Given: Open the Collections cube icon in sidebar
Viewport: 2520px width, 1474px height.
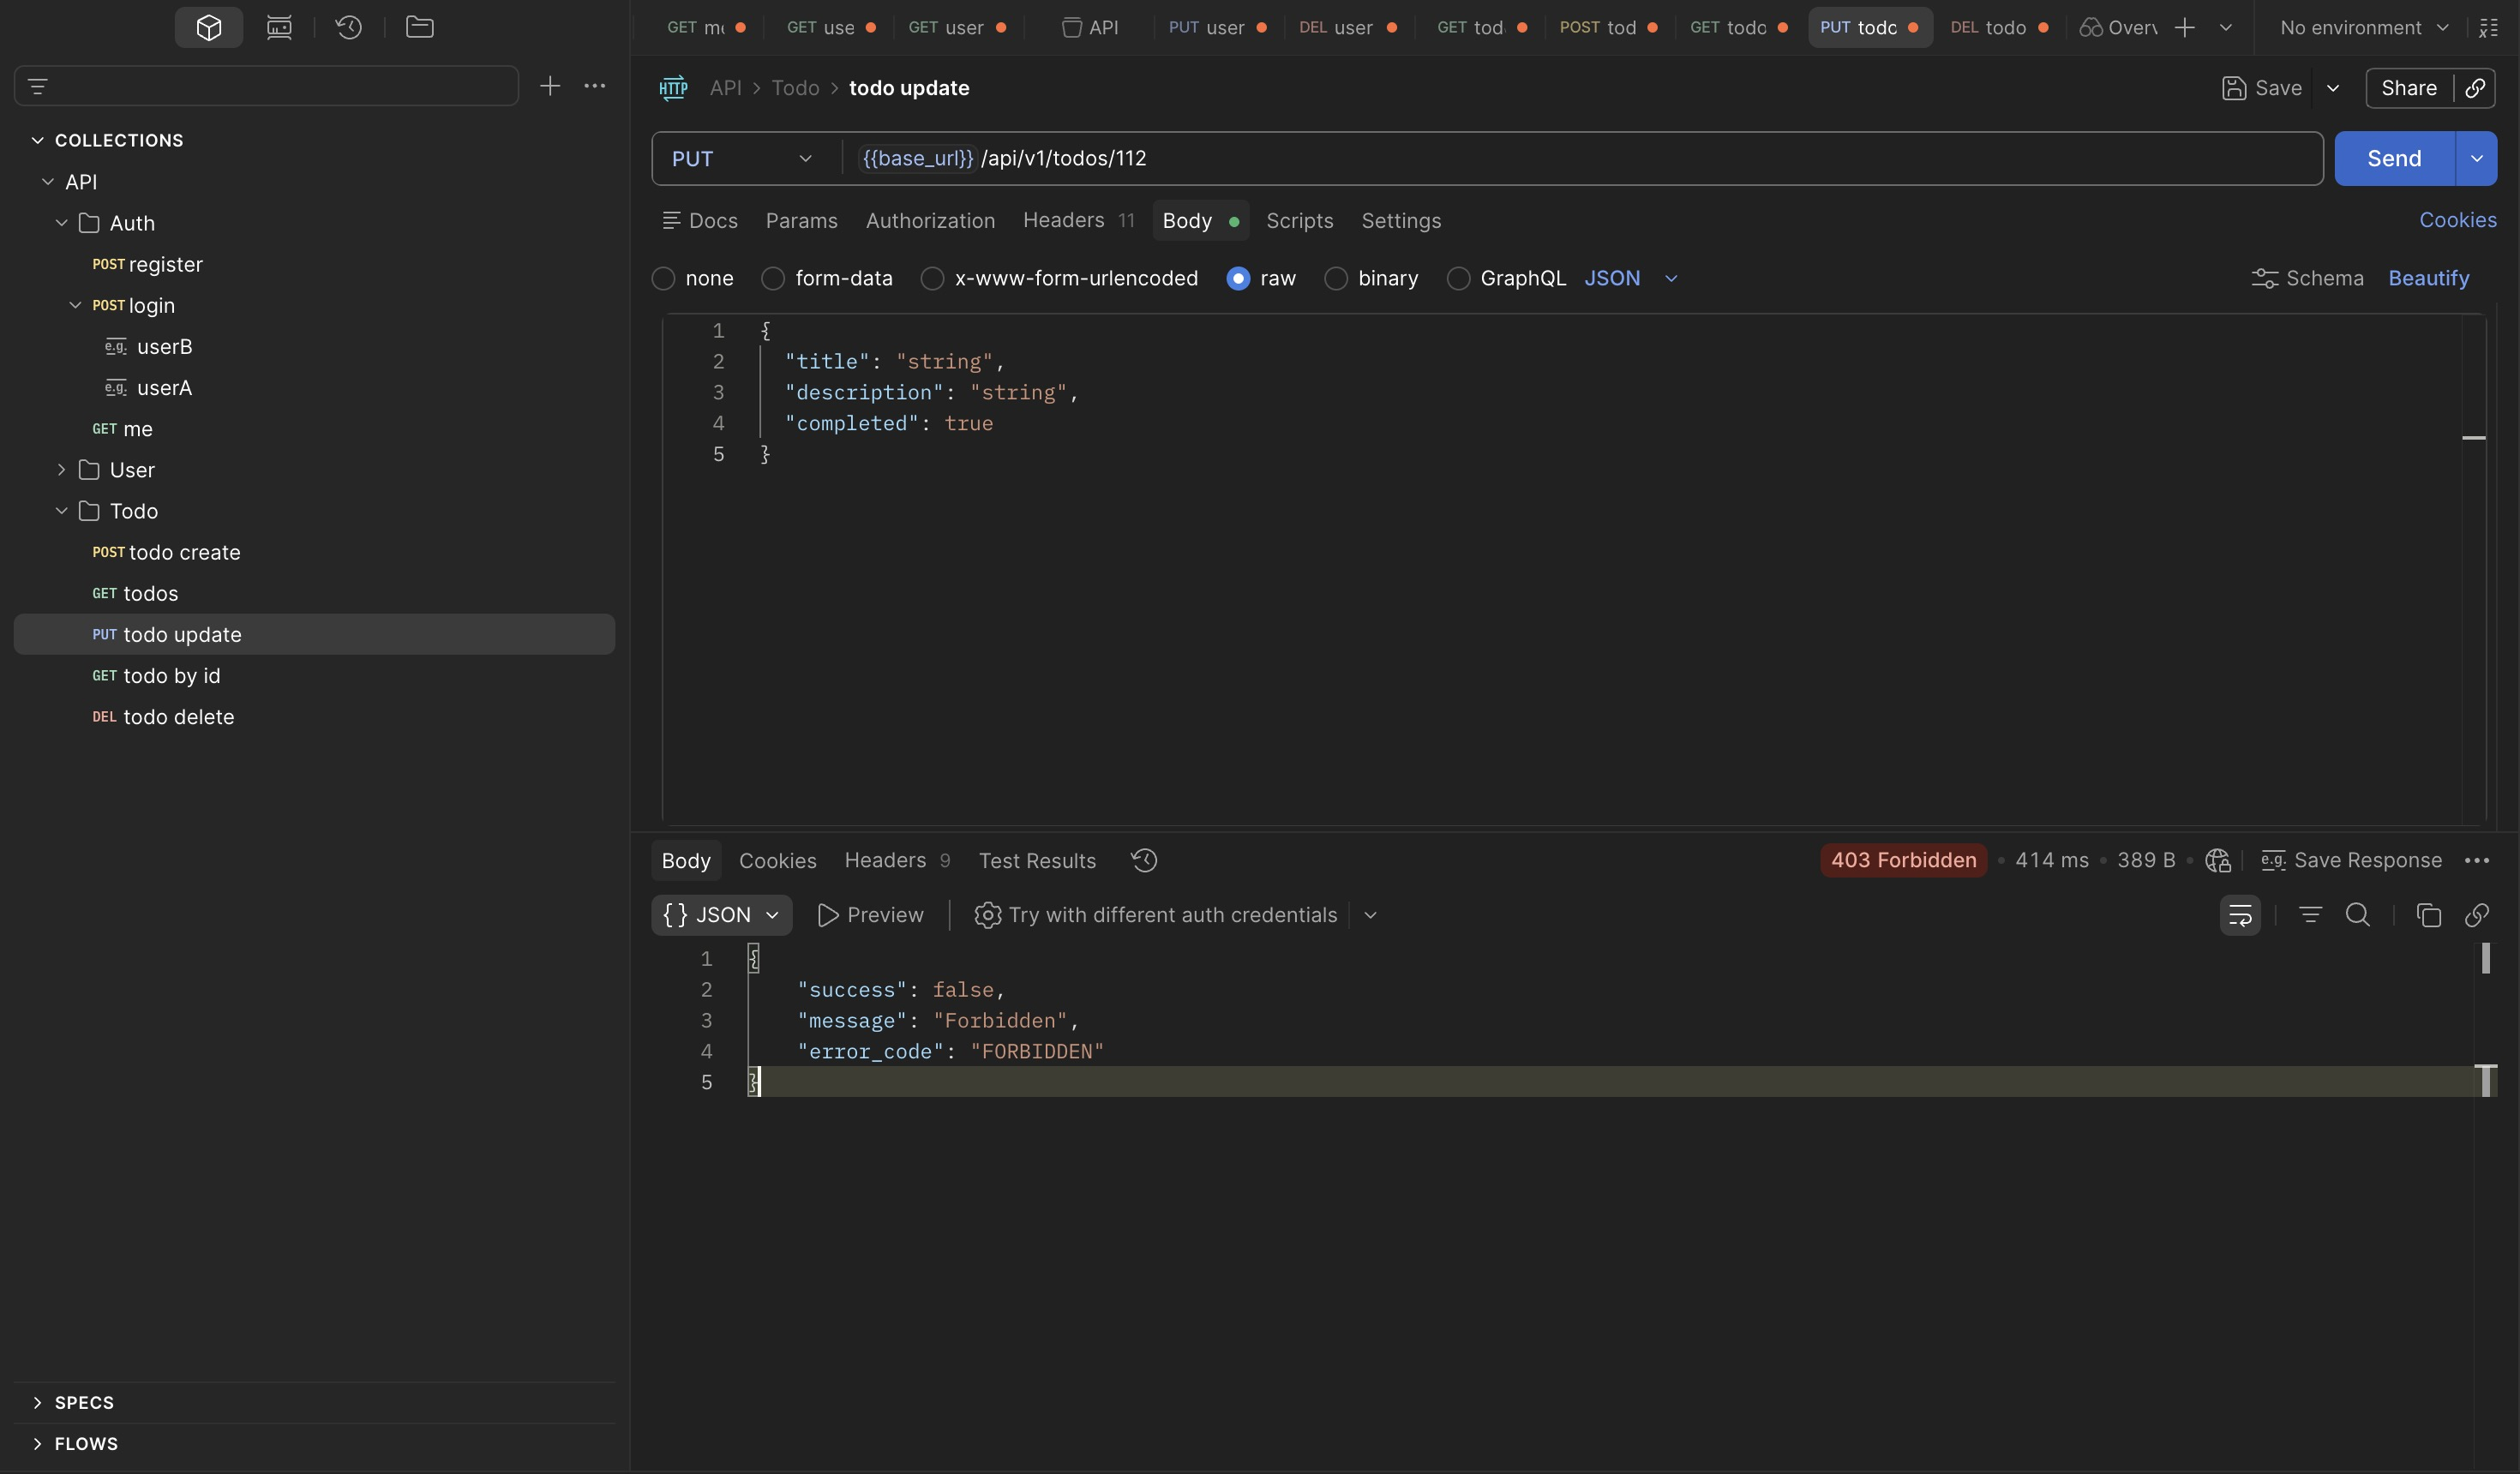Looking at the screenshot, I should (208, 27).
